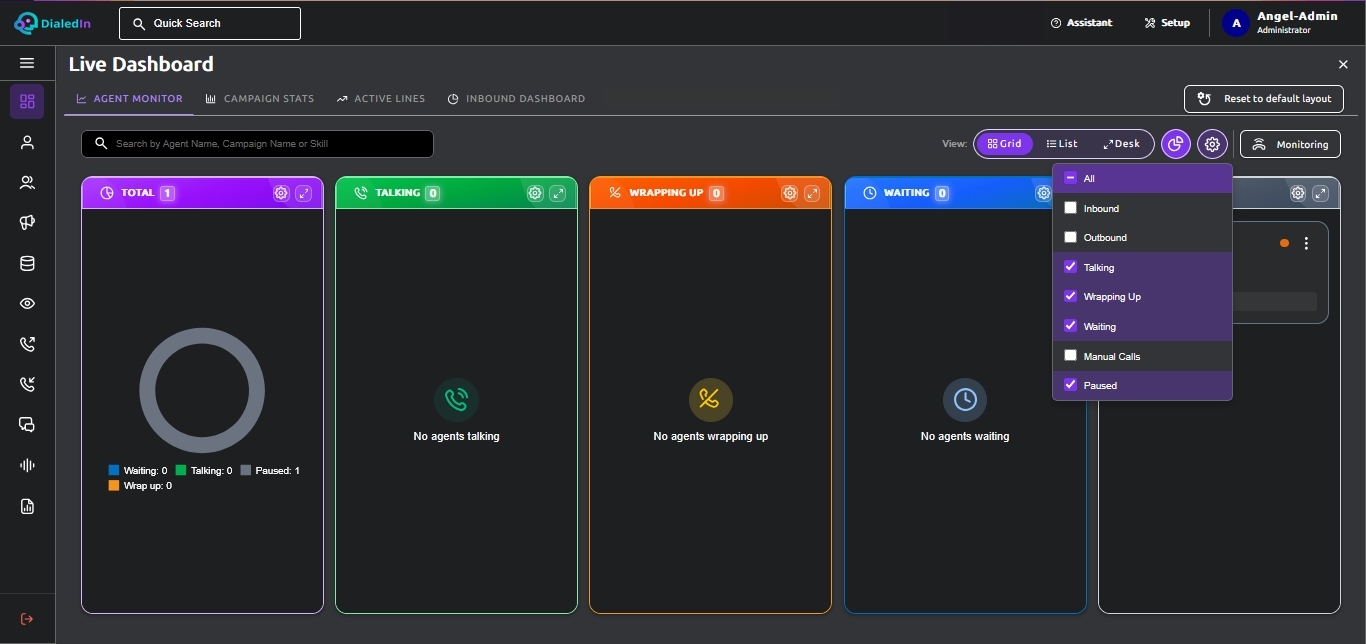Open the Angel-Admin account menu
Image resolution: width=1366 pixels, height=644 pixels.
tap(1281, 22)
